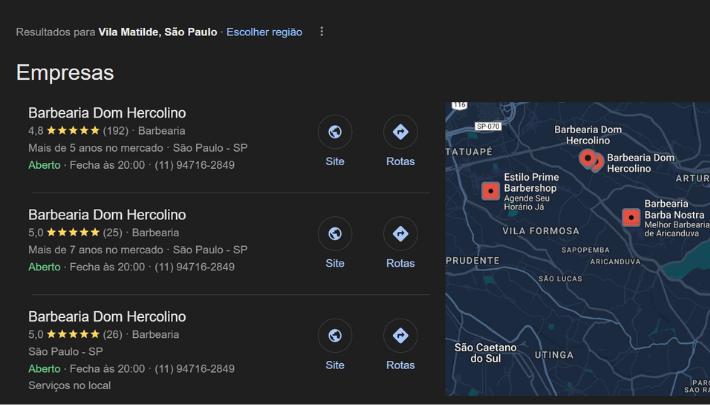710x405 pixels.
Task: Open the first Barbearia Dom Hercolino listing title
Action: (x=107, y=113)
